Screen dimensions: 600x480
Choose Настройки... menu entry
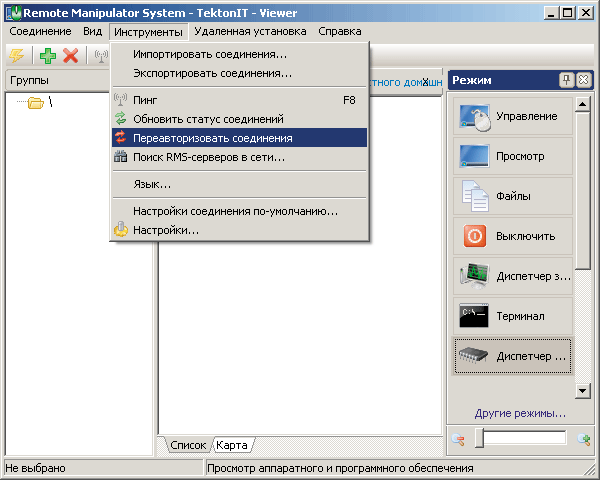tap(240, 230)
